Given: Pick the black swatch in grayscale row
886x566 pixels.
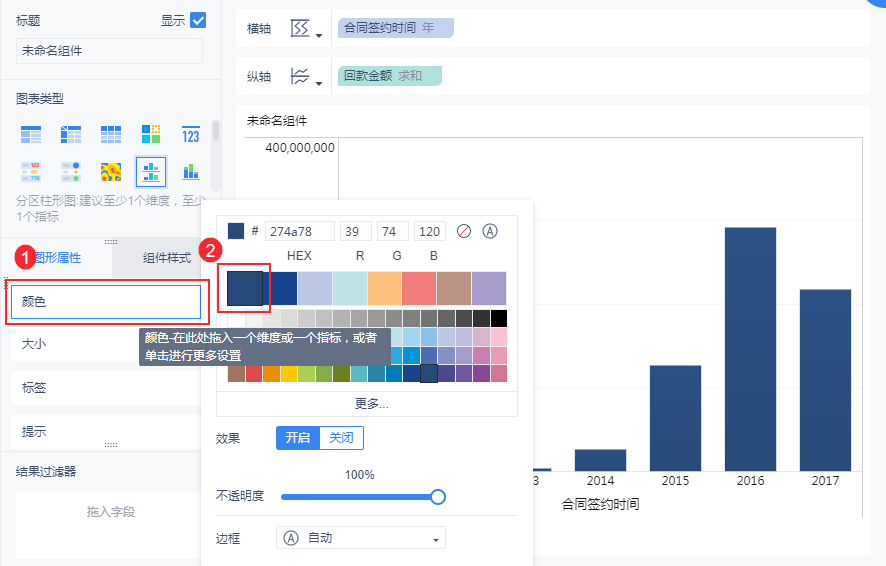Looking at the screenshot, I should (x=498, y=319).
